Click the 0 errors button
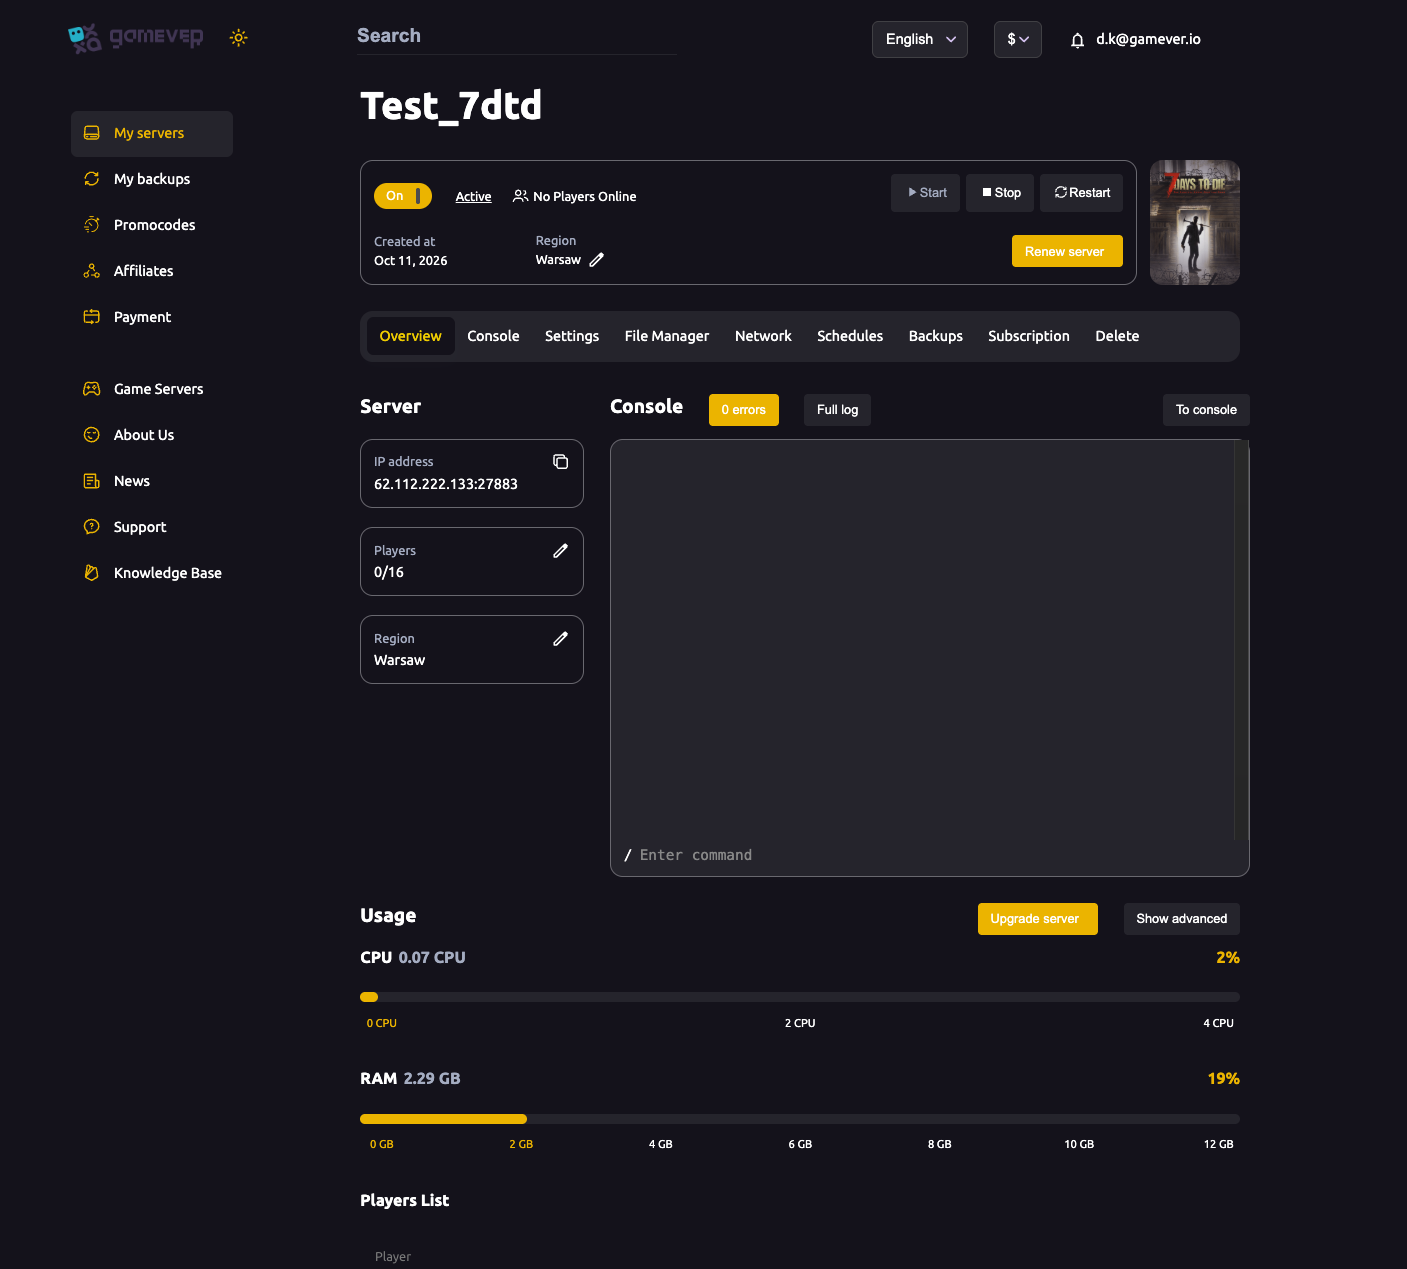This screenshot has height=1269, width=1407. pyautogui.click(x=744, y=410)
